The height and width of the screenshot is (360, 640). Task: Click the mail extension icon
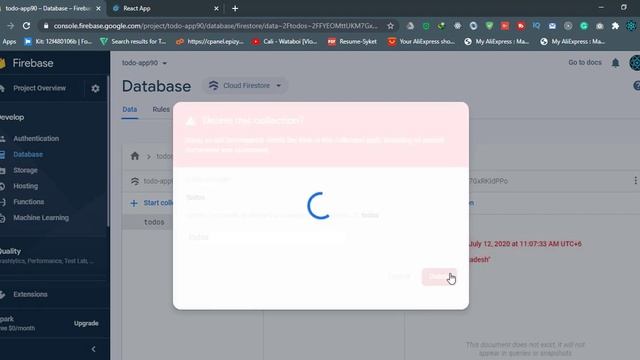tap(552, 26)
